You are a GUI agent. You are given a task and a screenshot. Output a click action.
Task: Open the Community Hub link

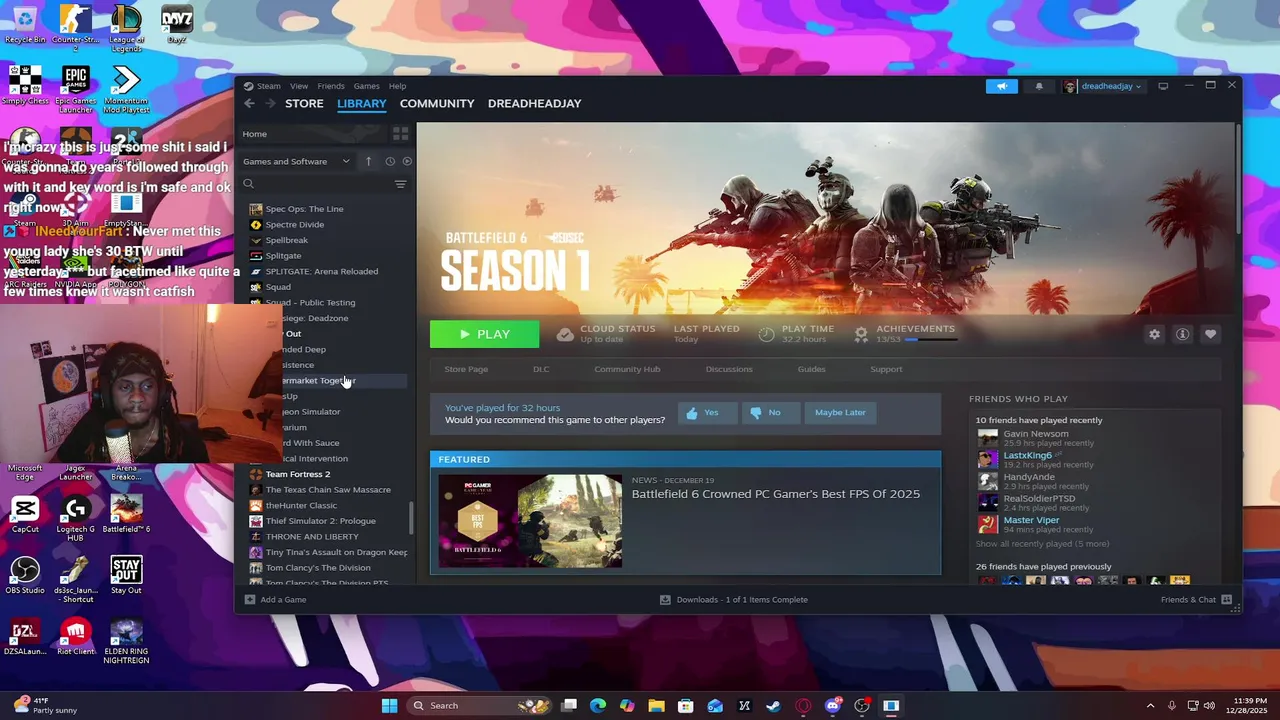(x=627, y=369)
